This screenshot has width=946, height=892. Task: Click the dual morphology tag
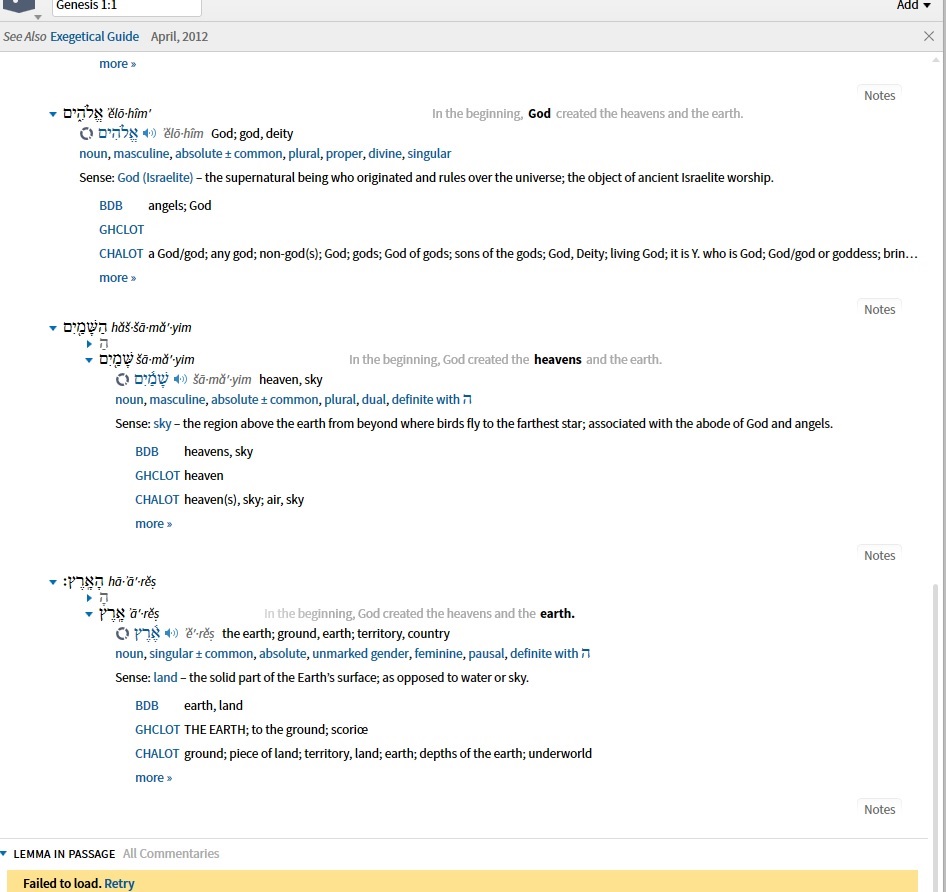coord(373,400)
